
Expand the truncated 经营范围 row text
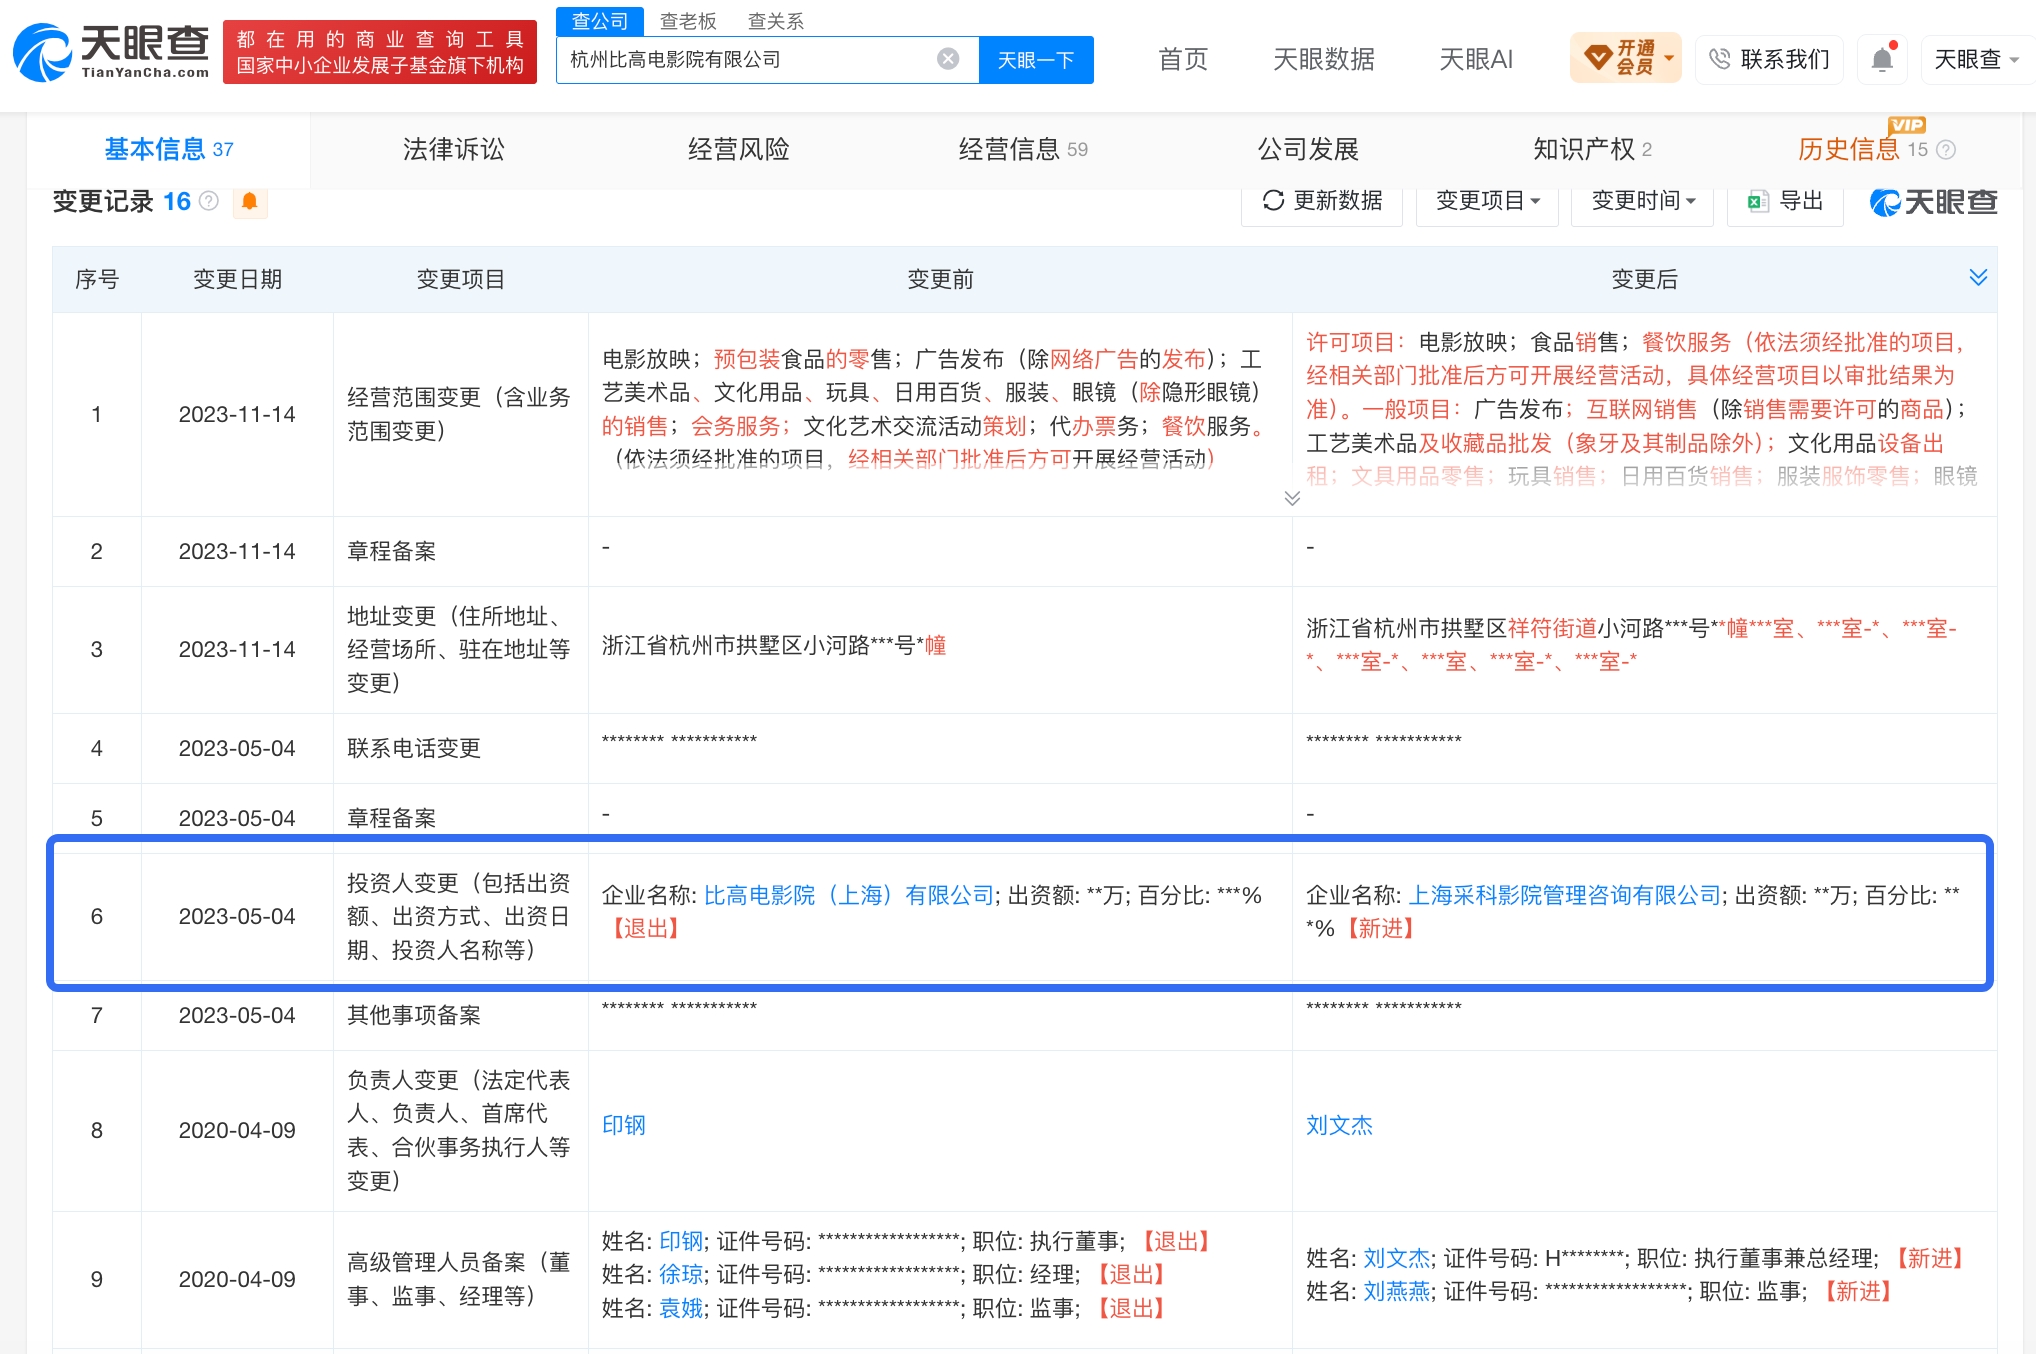(x=1292, y=498)
